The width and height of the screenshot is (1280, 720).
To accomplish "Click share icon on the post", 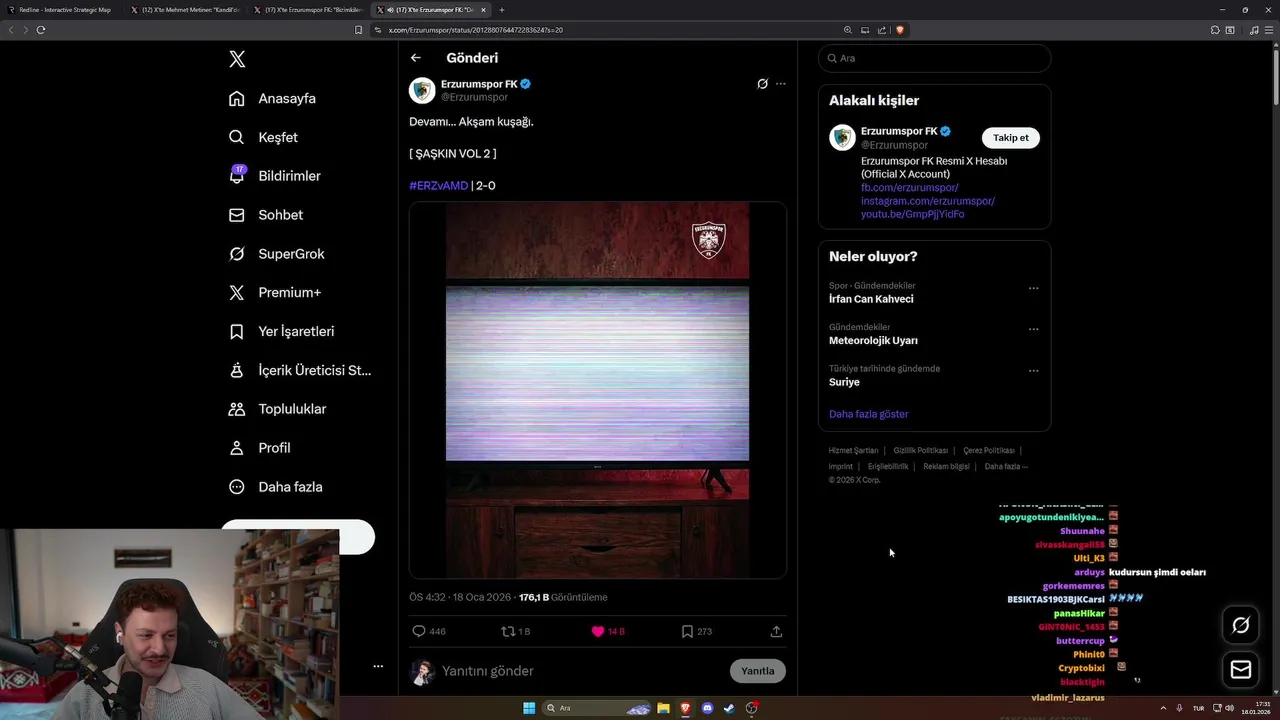I will [x=776, y=631].
